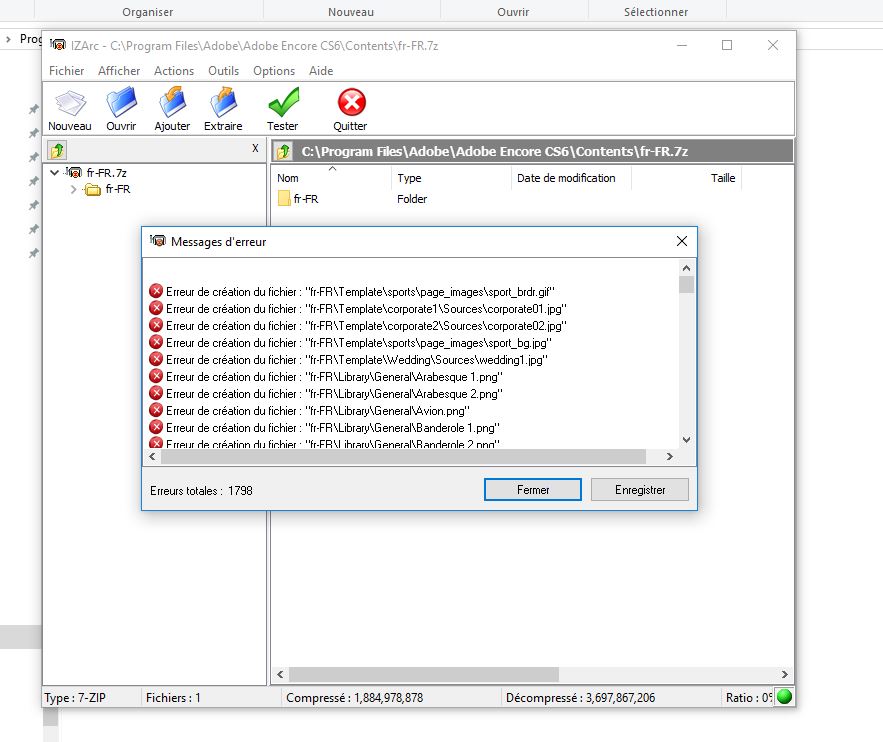This screenshot has height=742, width=883.
Task: Select the fr-FR folder icon in file list
Action: click(284, 198)
